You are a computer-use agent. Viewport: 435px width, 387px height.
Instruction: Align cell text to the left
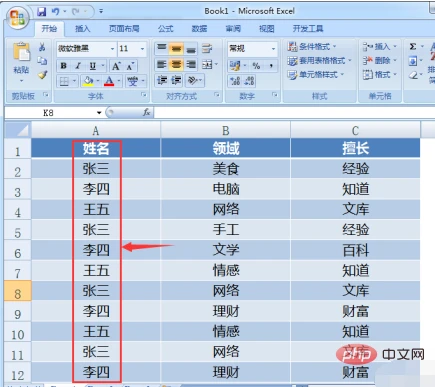[162, 64]
